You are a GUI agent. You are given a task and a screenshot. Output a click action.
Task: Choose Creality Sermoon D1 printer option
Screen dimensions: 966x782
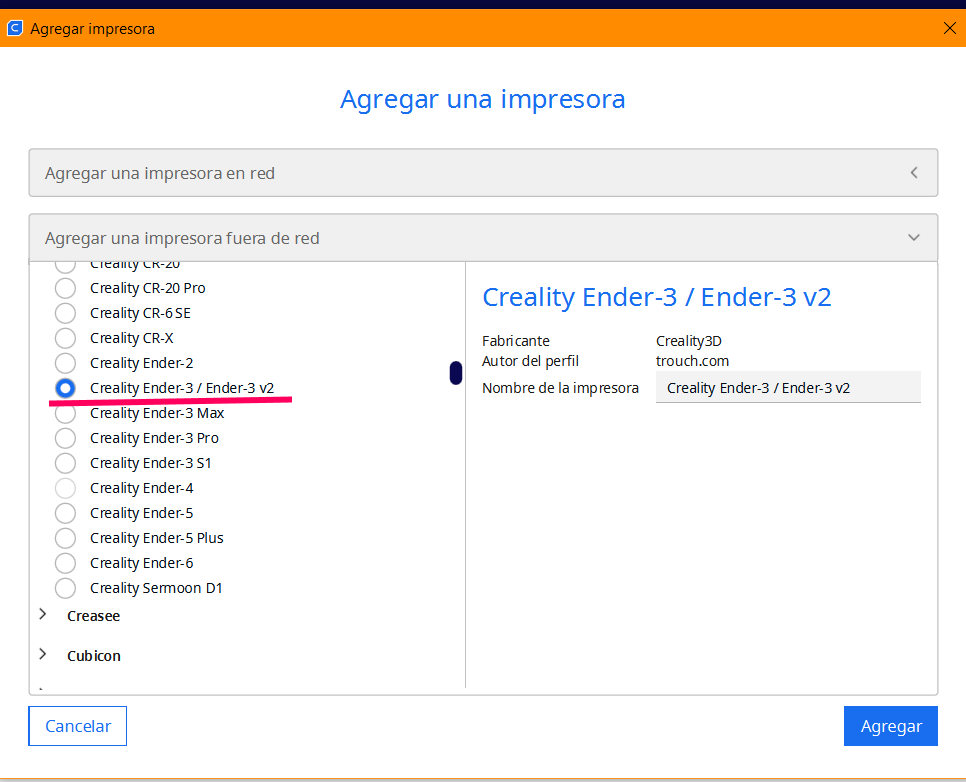pos(65,589)
